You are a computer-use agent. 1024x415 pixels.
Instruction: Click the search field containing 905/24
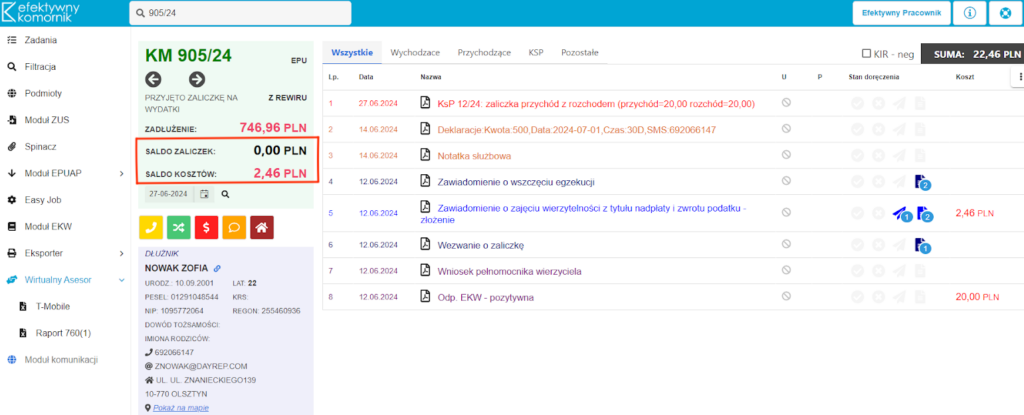click(x=240, y=13)
